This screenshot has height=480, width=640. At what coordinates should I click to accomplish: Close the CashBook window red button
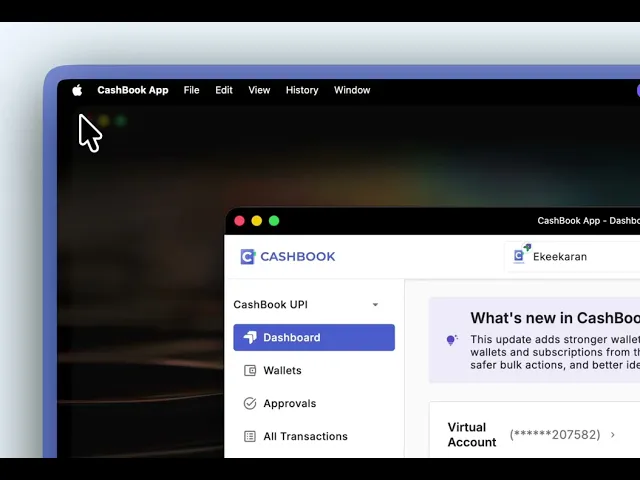[240, 221]
